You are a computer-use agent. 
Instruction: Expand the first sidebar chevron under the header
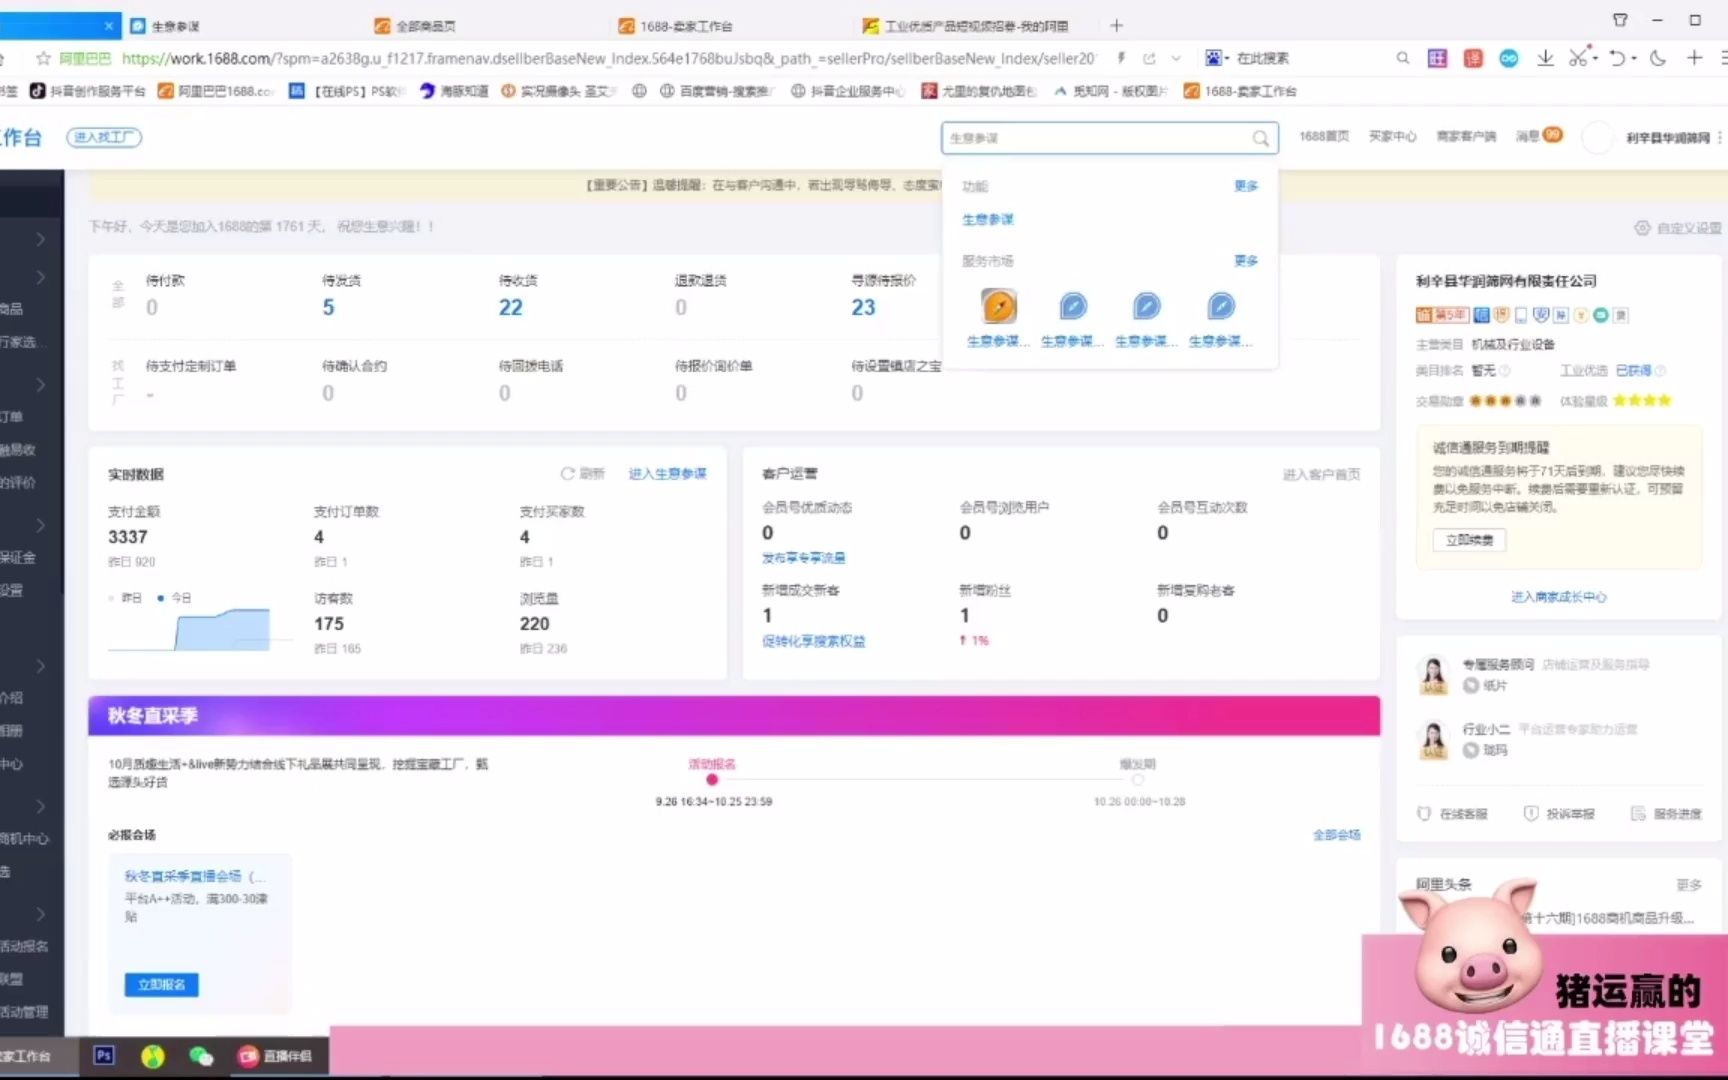[x=40, y=239]
